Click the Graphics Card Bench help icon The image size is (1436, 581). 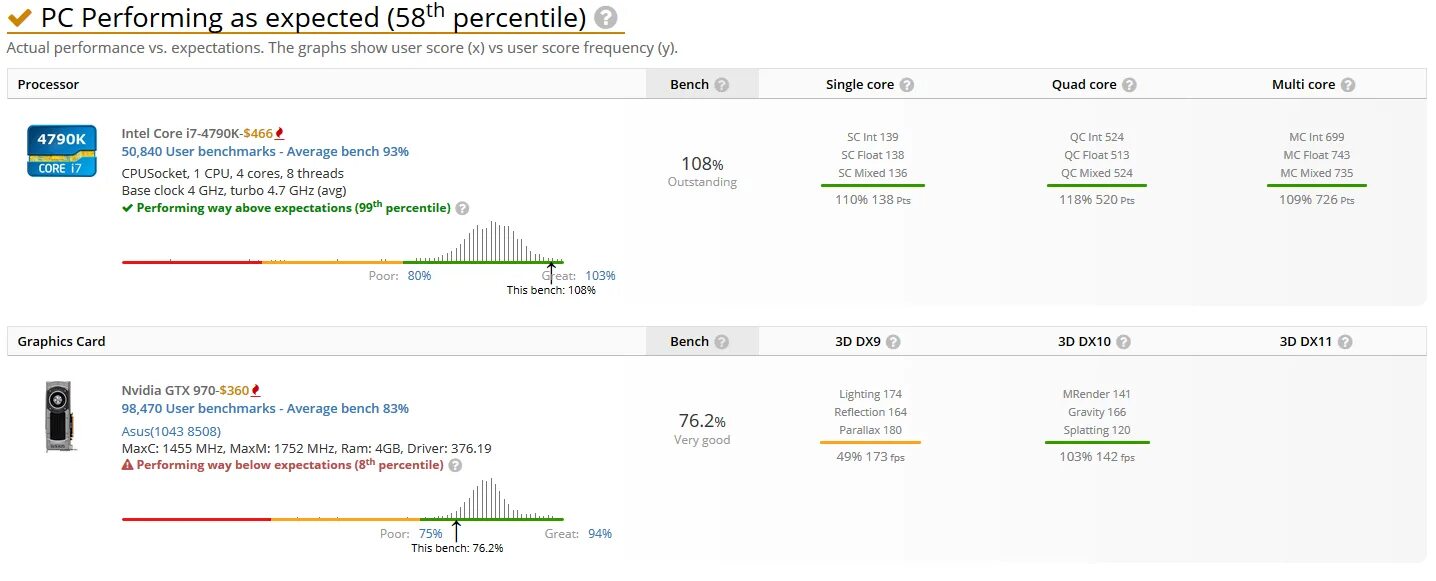[x=721, y=342]
